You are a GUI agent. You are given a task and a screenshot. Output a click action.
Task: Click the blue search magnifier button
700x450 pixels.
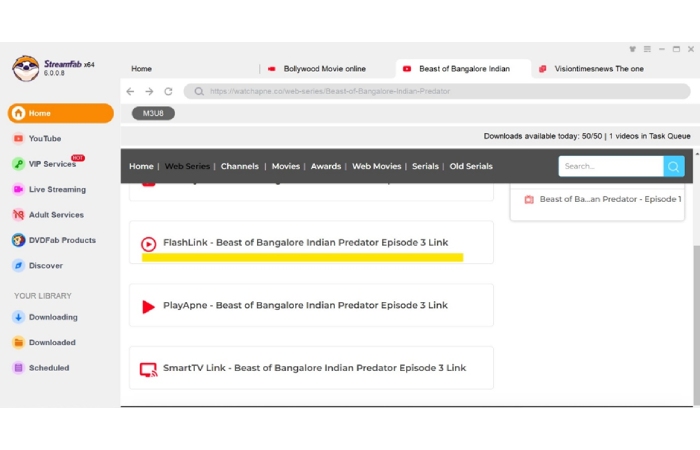click(674, 167)
